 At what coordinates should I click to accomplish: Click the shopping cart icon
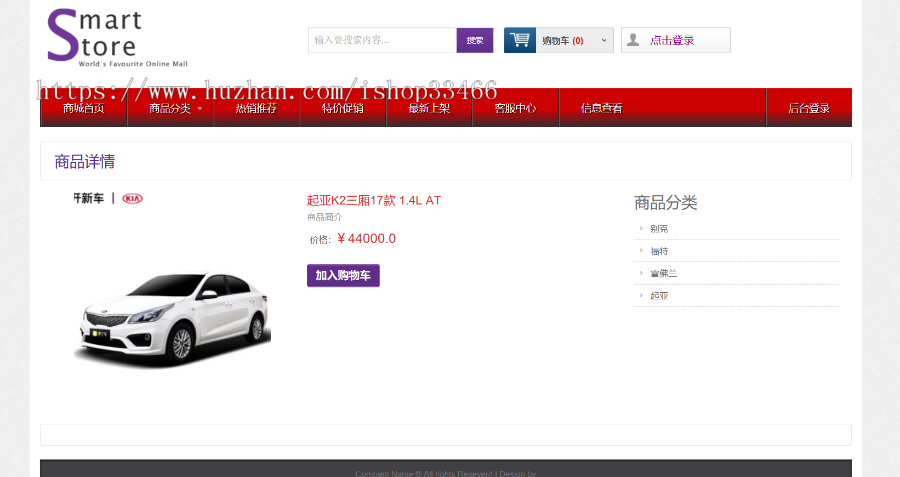(520, 40)
